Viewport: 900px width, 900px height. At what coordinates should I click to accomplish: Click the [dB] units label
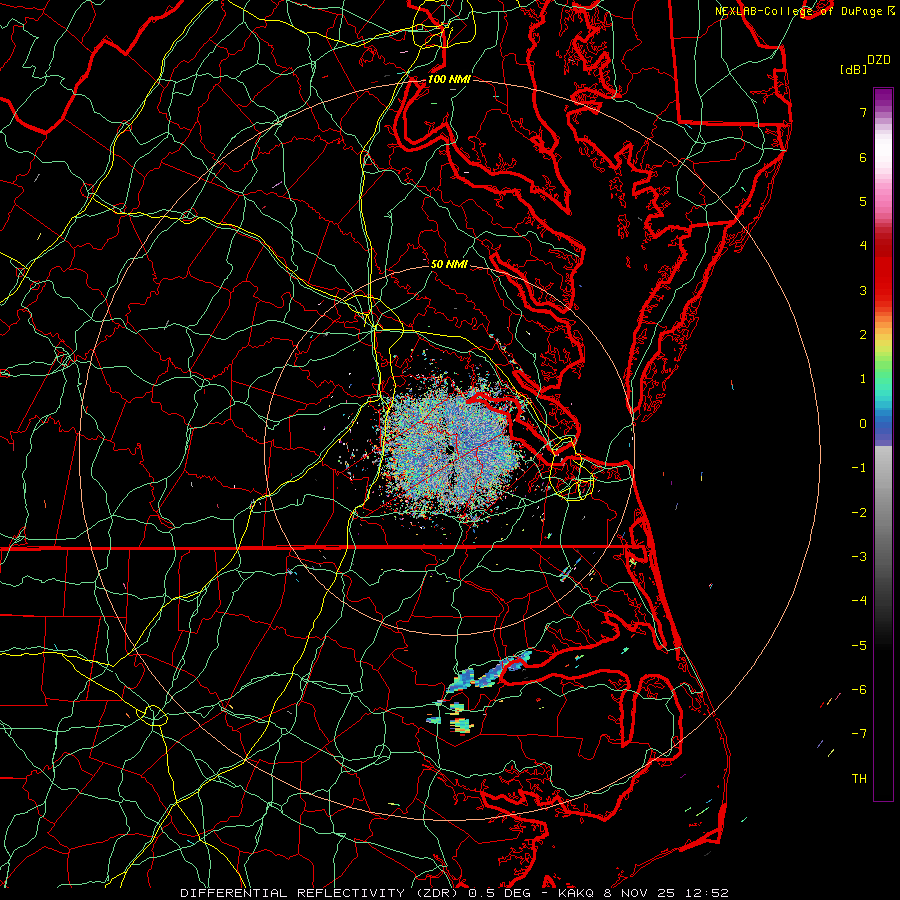(x=853, y=69)
